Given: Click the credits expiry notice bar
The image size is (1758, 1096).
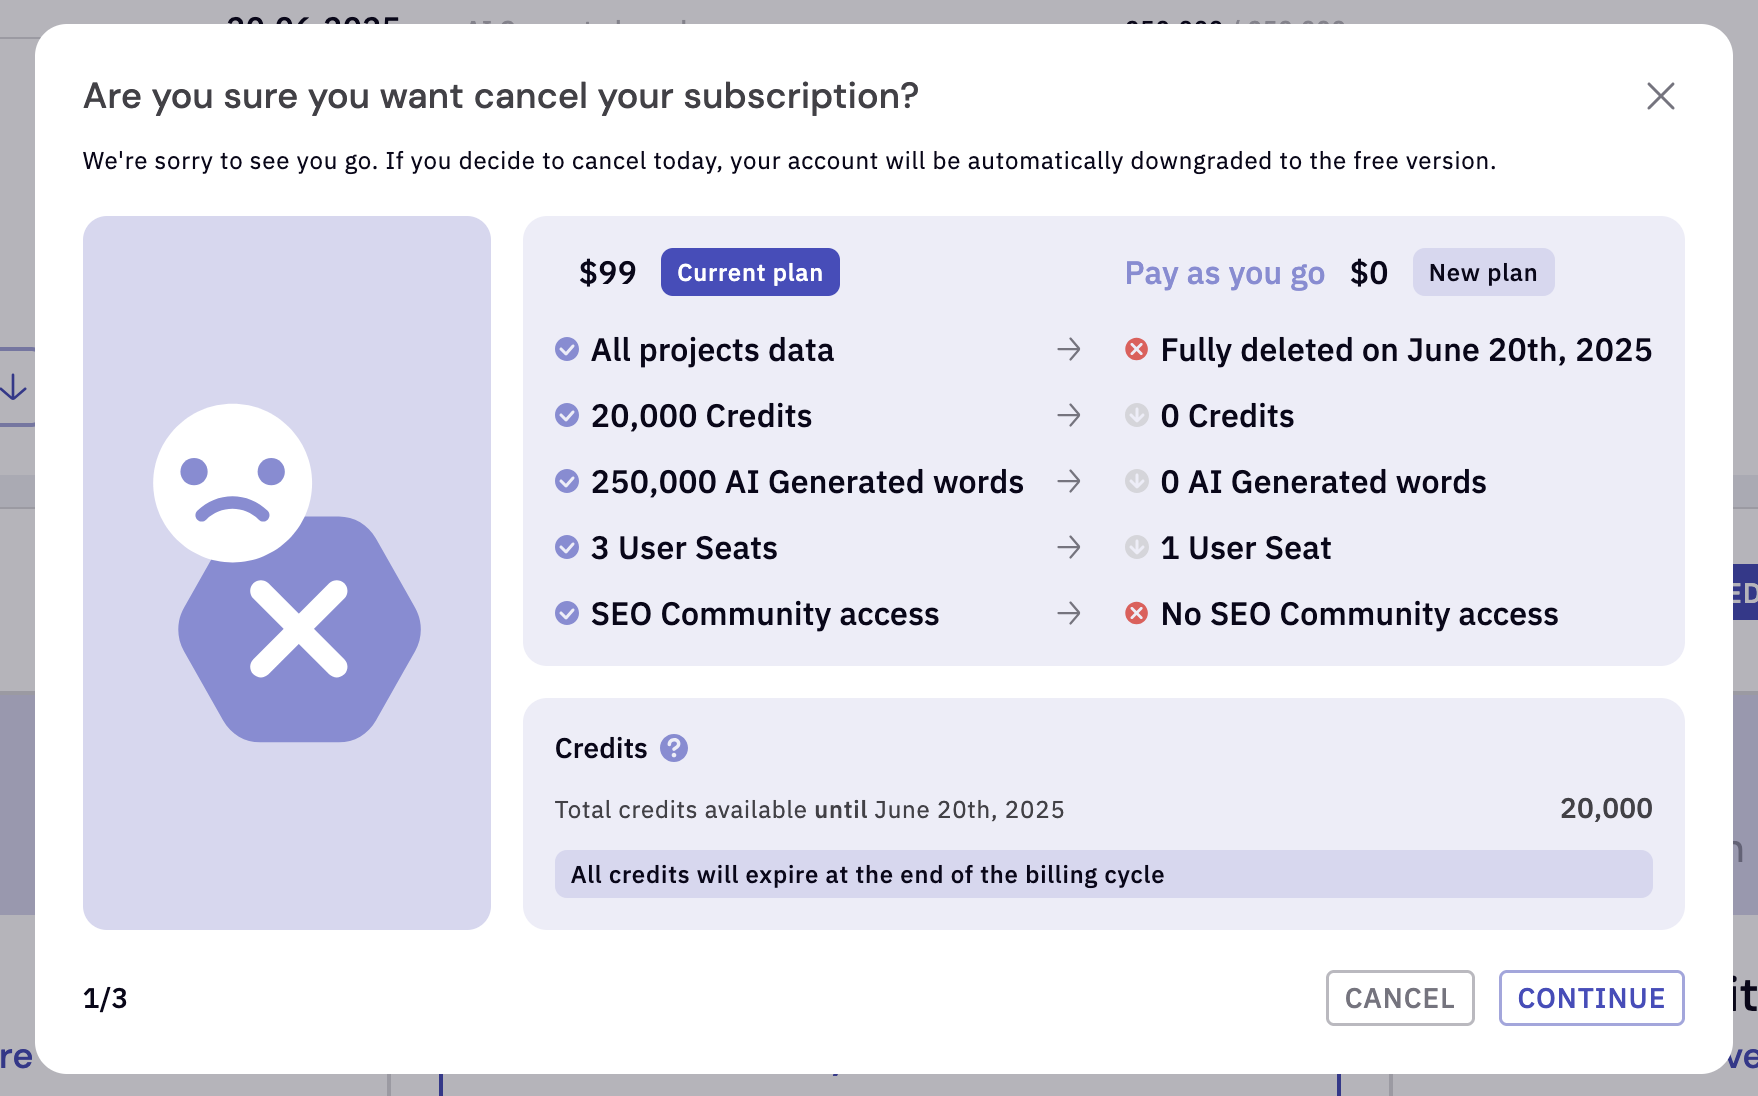Looking at the screenshot, I should pos(1103,874).
